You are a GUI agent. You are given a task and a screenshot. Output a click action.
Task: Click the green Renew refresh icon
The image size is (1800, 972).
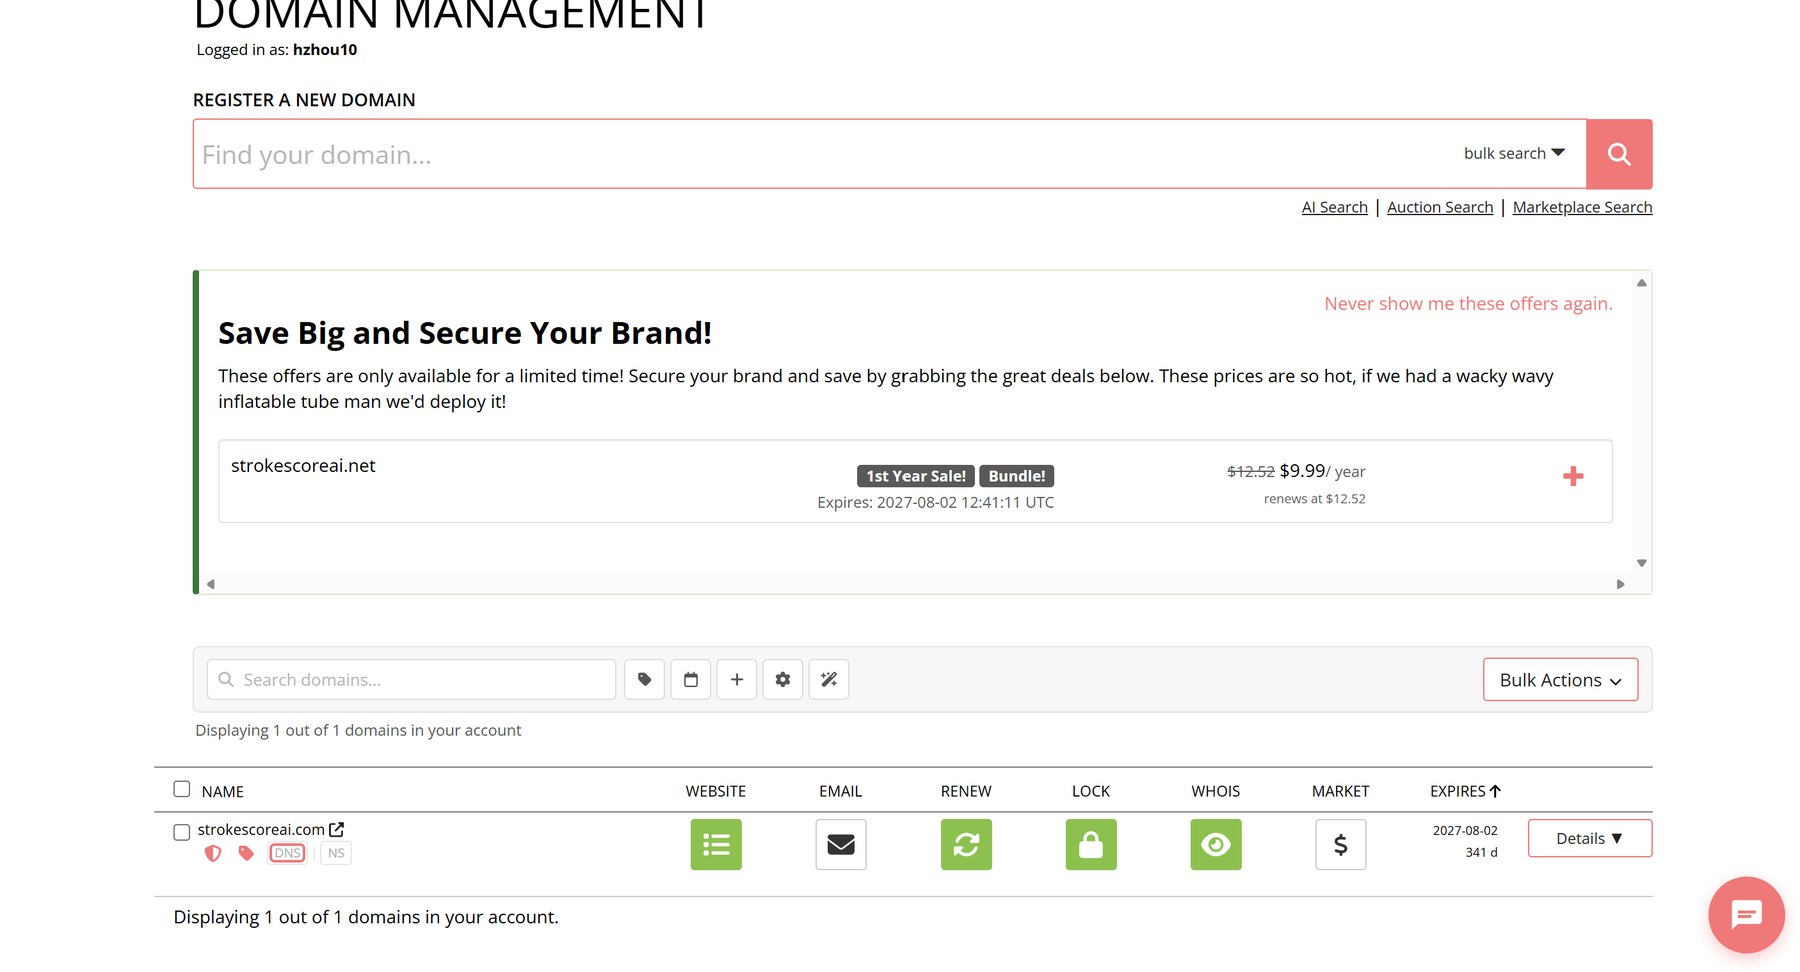tap(966, 845)
